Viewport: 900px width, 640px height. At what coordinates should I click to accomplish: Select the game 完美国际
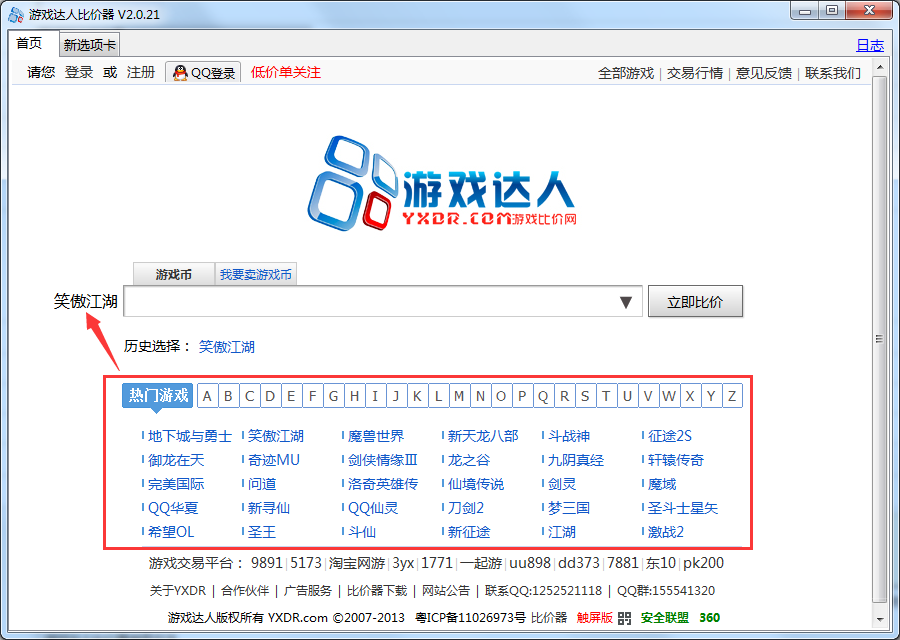[176, 484]
